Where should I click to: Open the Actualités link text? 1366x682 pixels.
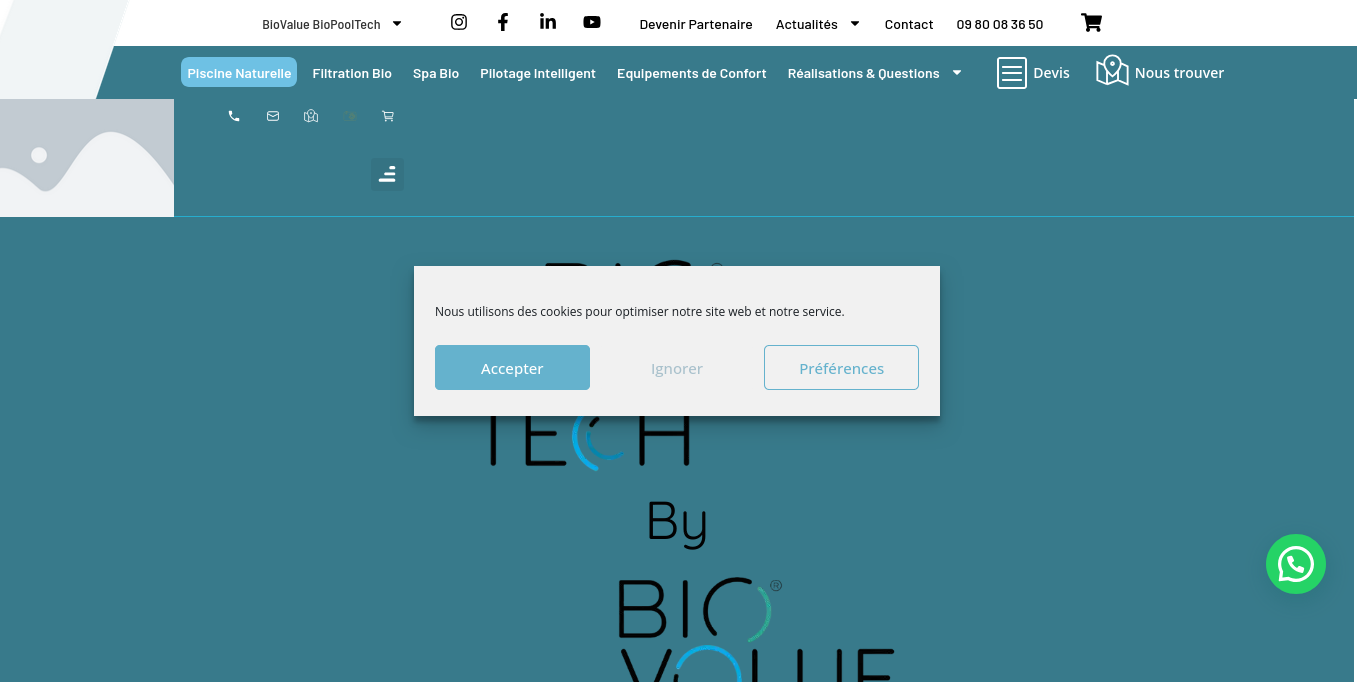pos(807,24)
